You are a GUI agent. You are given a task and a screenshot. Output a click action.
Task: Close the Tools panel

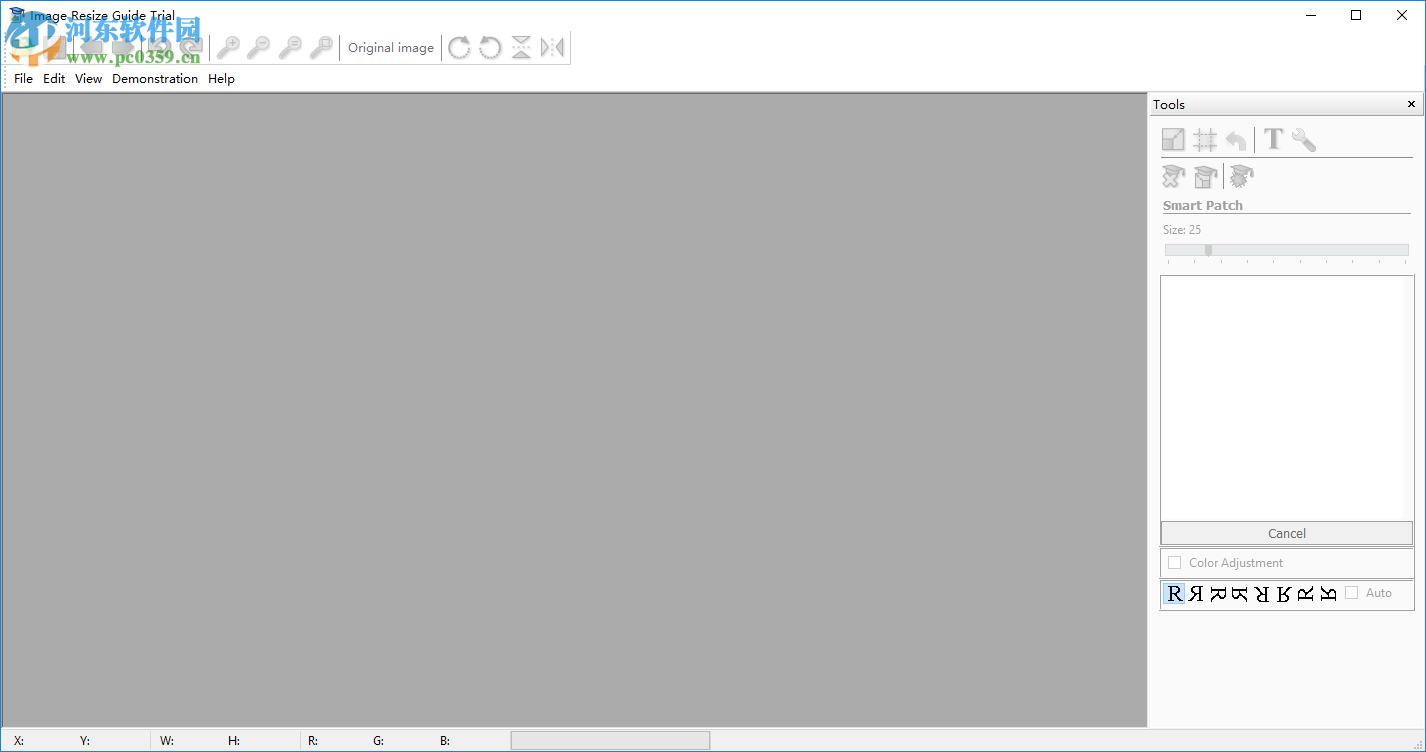[x=1410, y=103]
